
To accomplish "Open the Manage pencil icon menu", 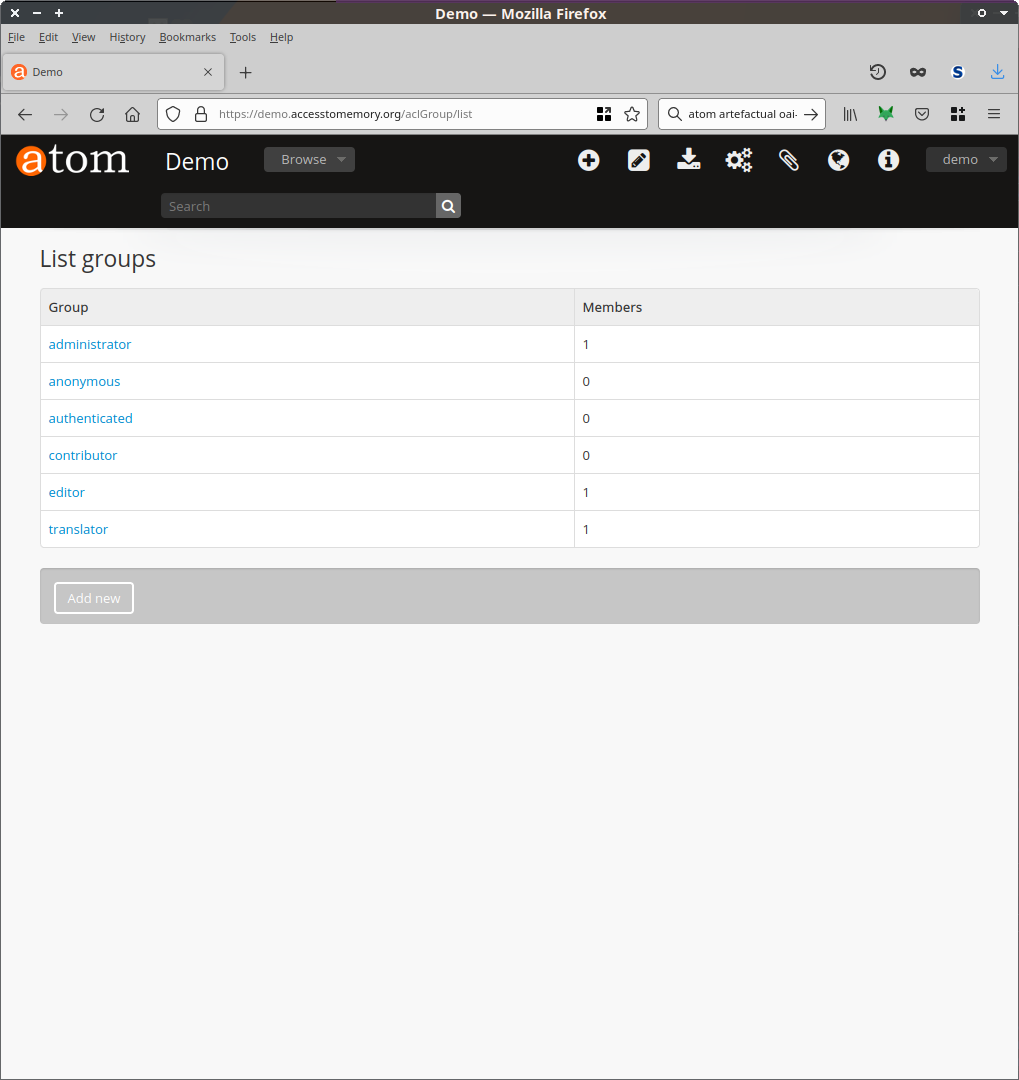I will pos(639,160).
